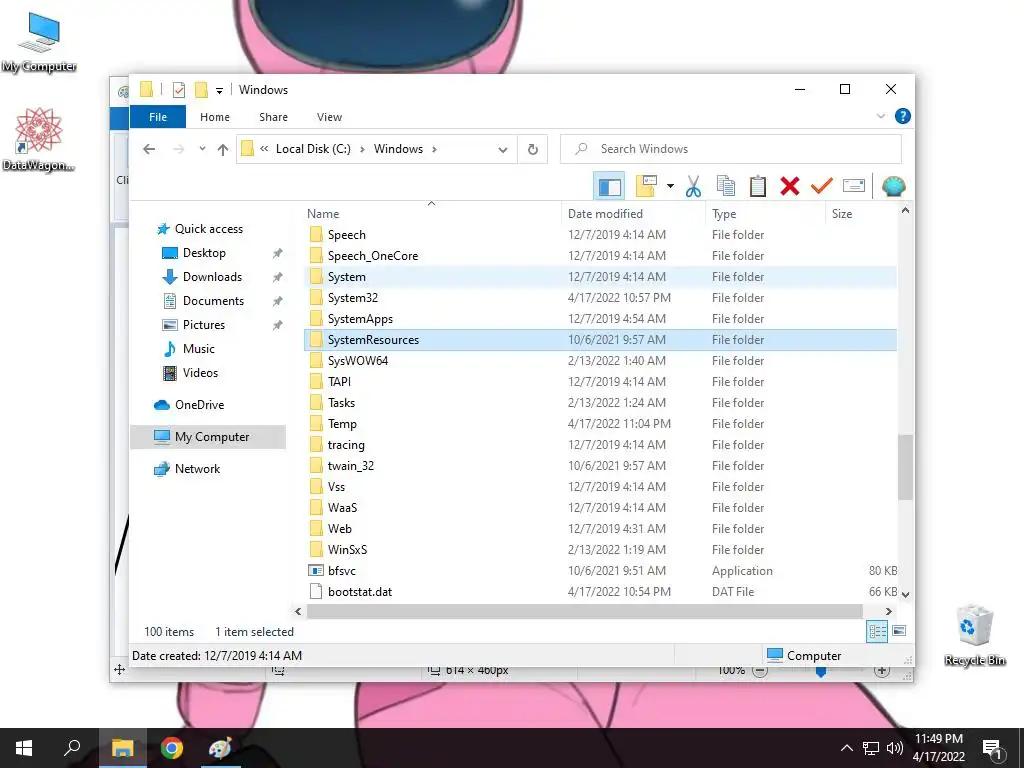Viewport: 1024px width, 768px height.
Task: Click the scissors Cut icon
Action: tap(694, 187)
